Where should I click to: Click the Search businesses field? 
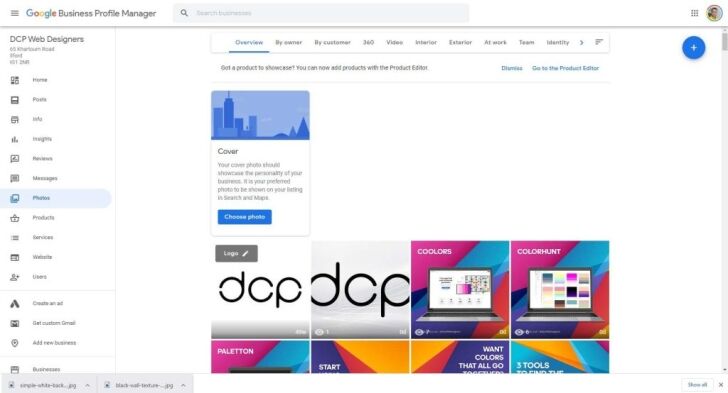pyautogui.click(x=320, y=13)
